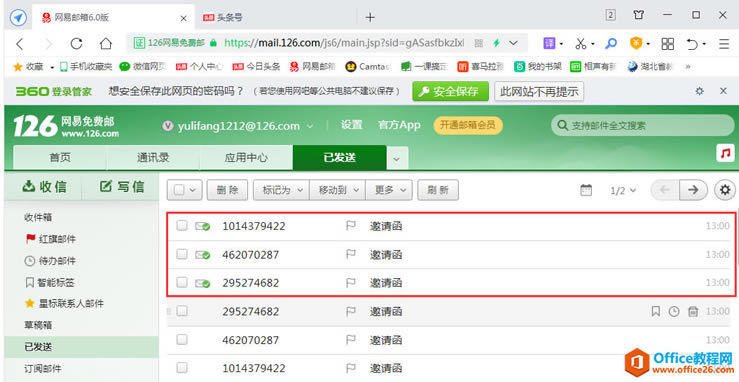Open mail list settings gear

725,190
